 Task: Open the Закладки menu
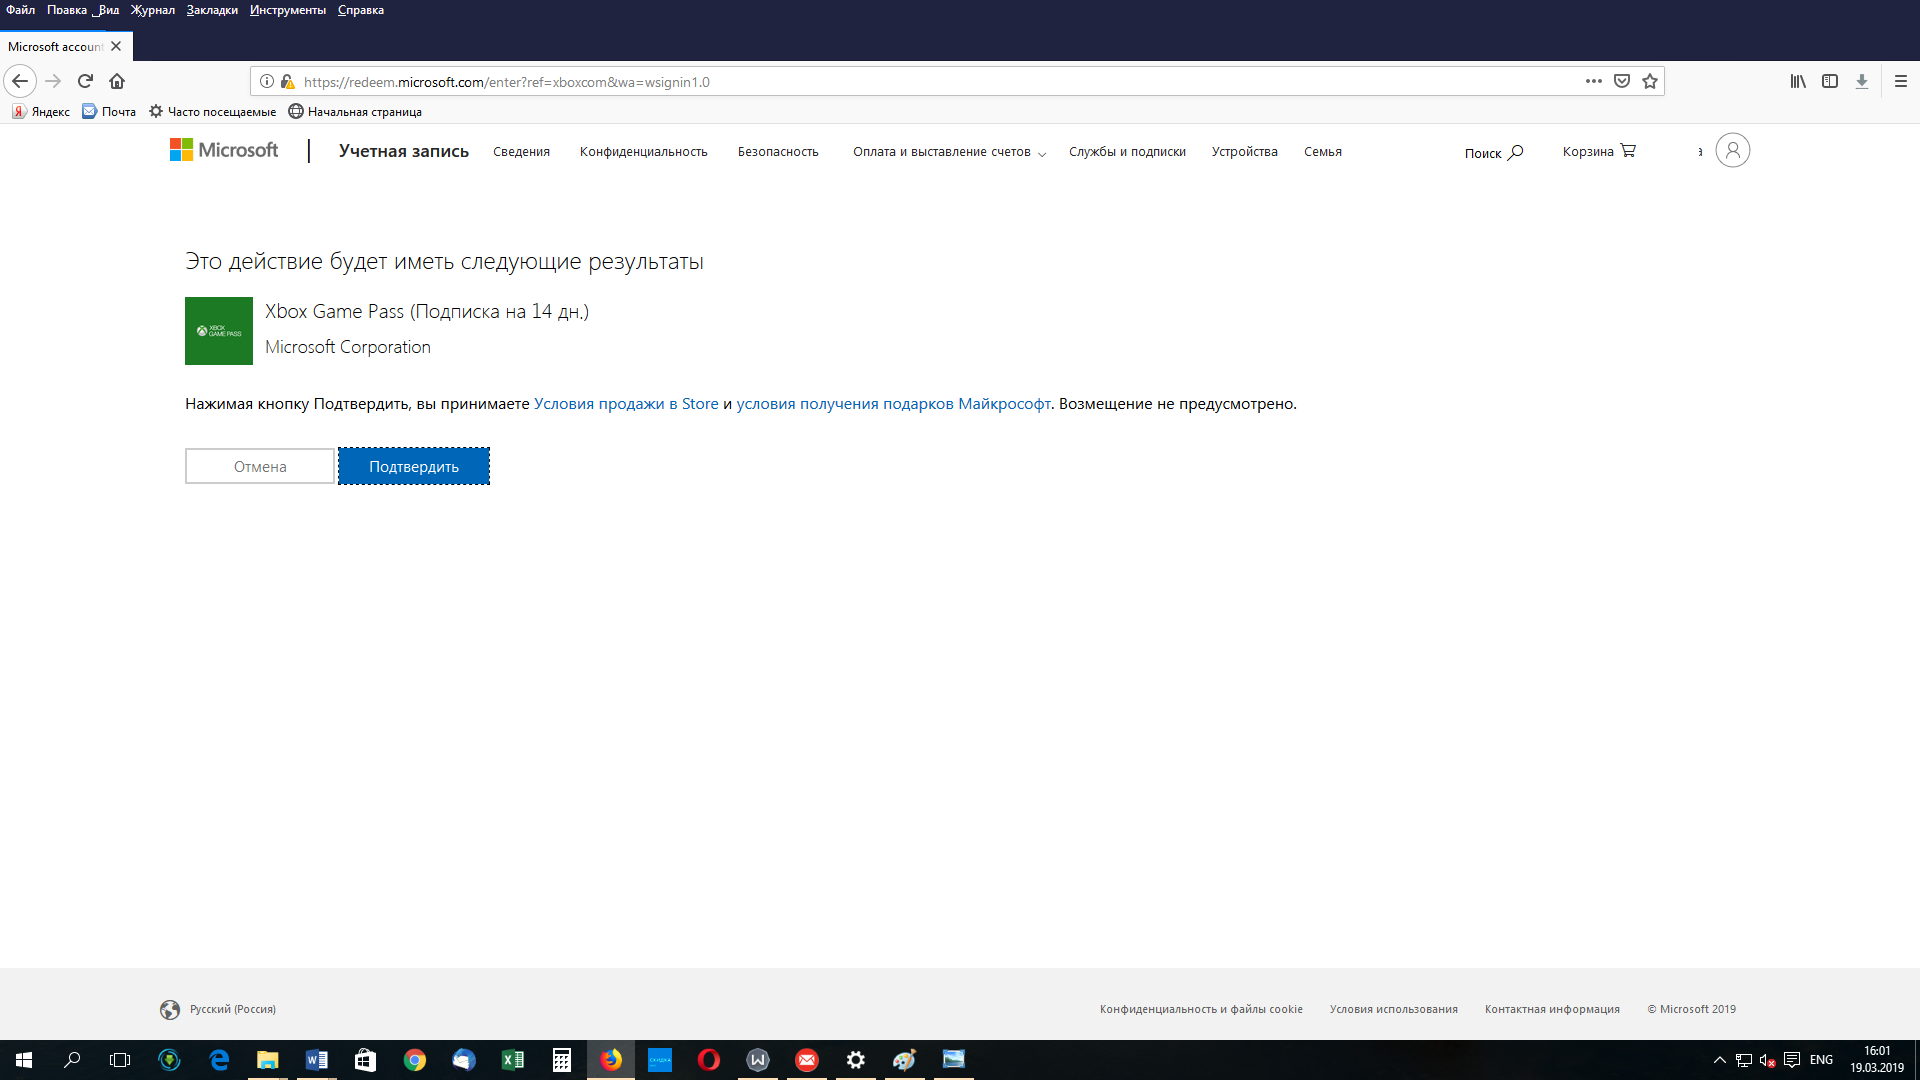coord(212,10)
